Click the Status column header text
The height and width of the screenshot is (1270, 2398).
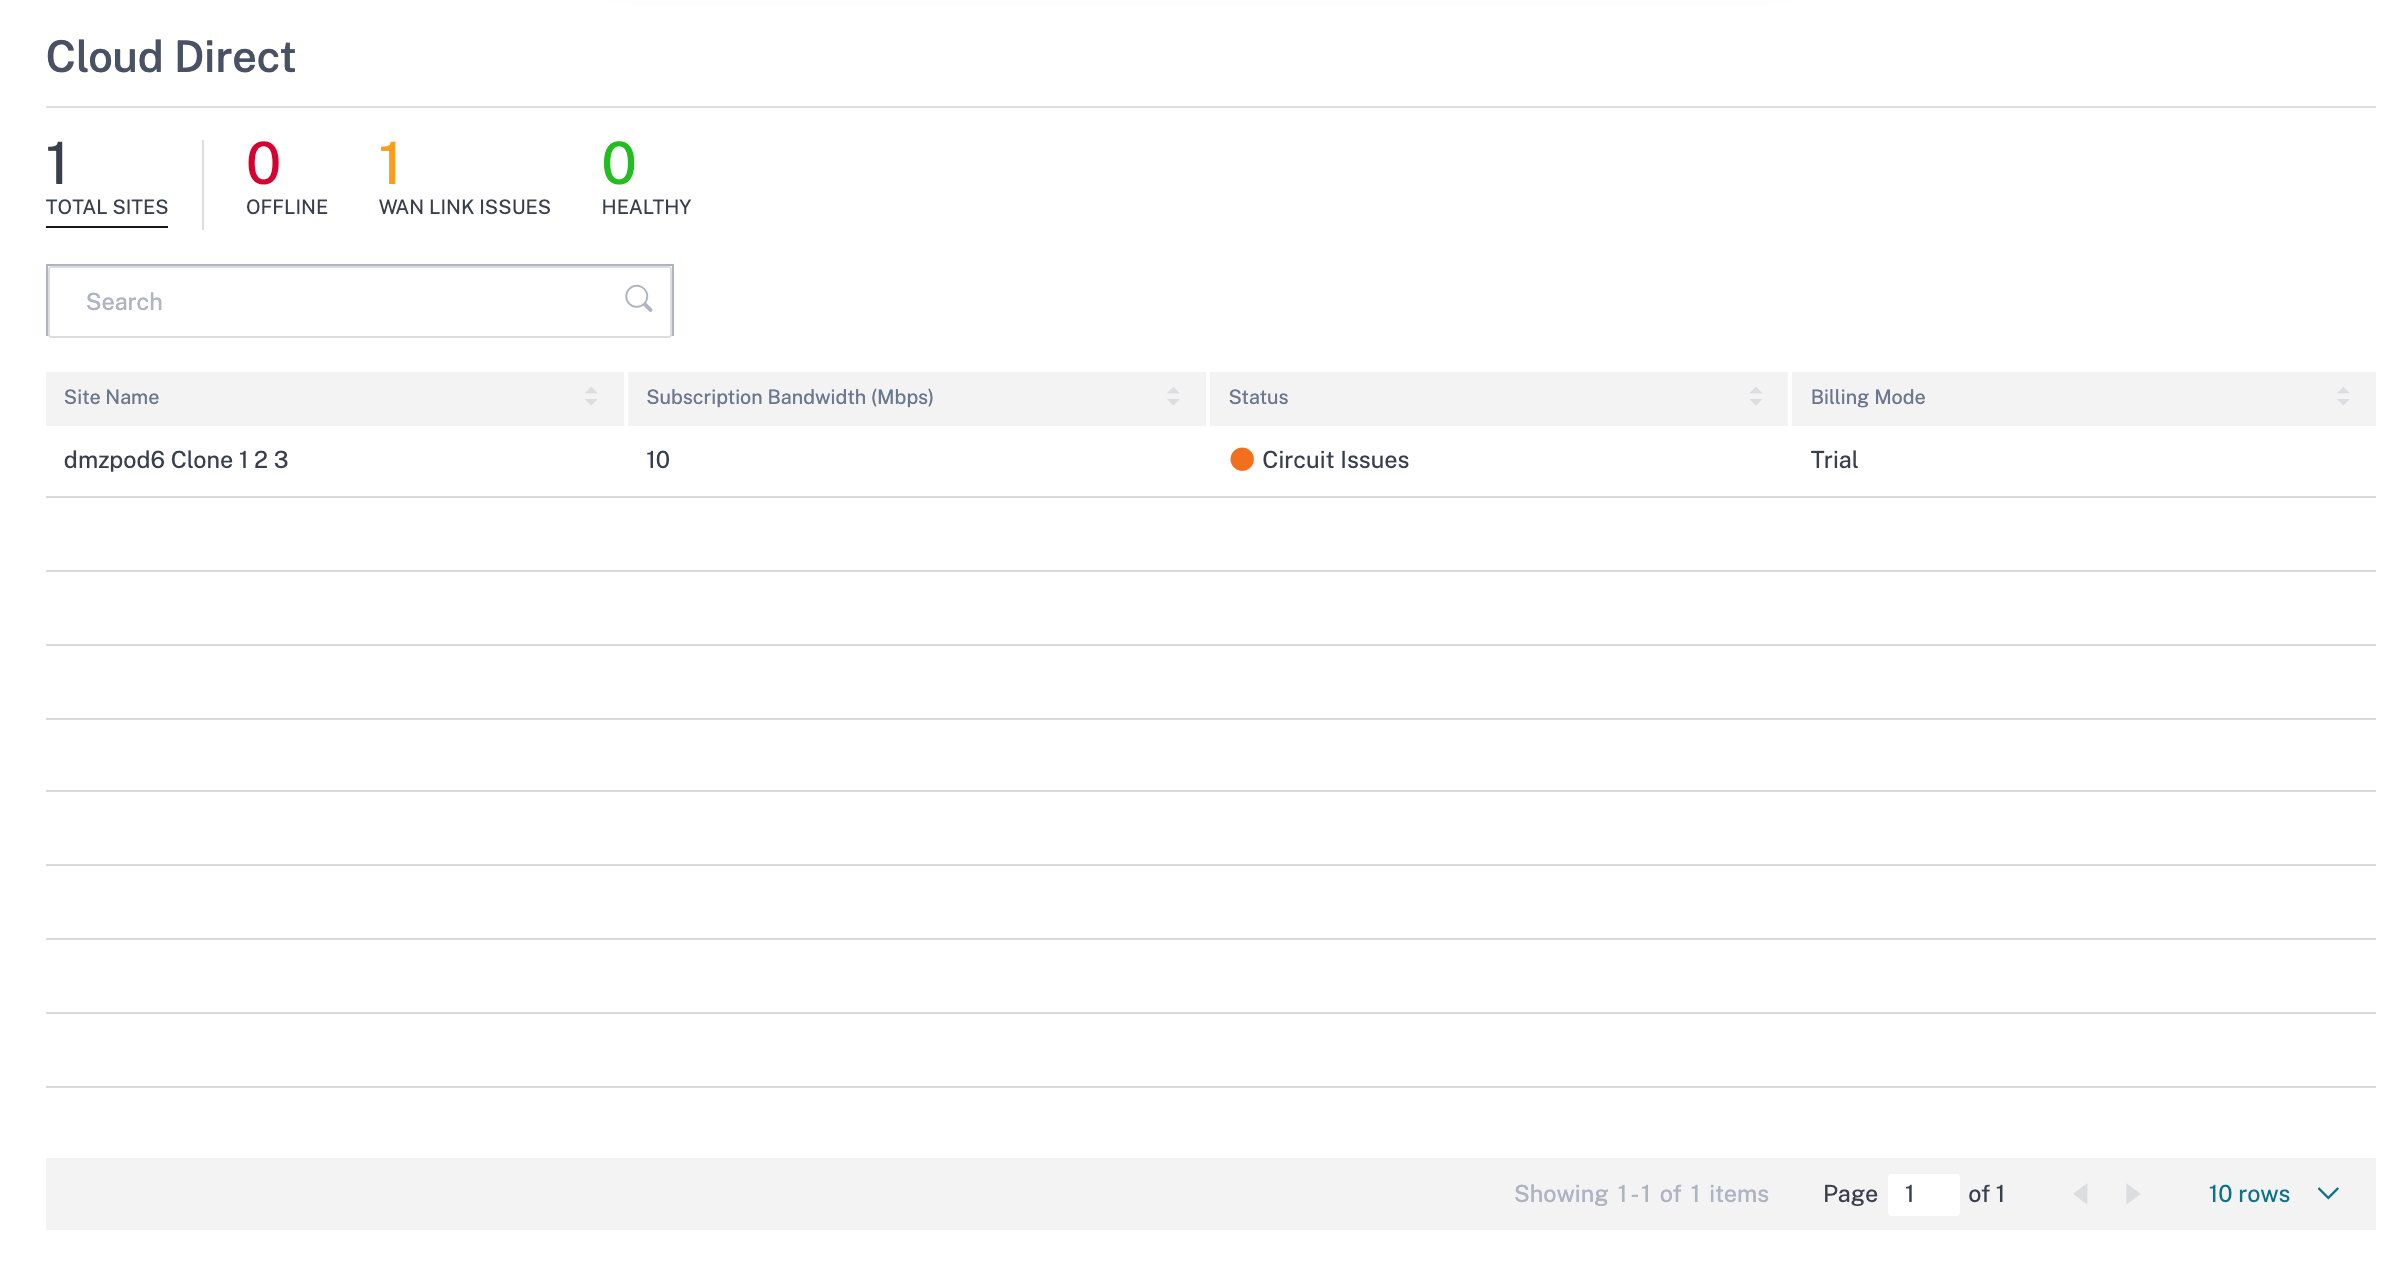pyautogui.click(x=1258, y=397)
